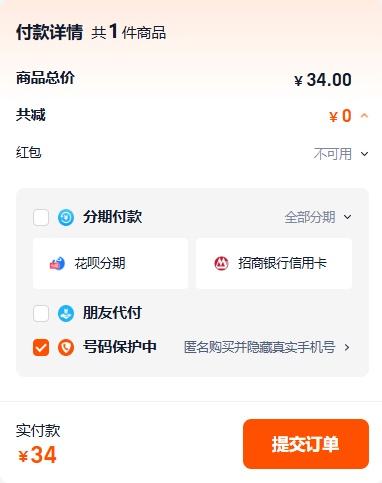The width and height of the screenshot is (382, 483).
Task: Expand the 红包 不可用 dropdown arrow
Action: [x=364, y=154]
